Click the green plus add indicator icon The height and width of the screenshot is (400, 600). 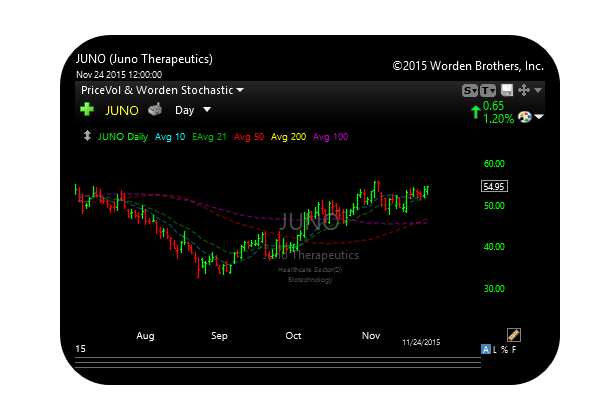(x=87, y=110)
